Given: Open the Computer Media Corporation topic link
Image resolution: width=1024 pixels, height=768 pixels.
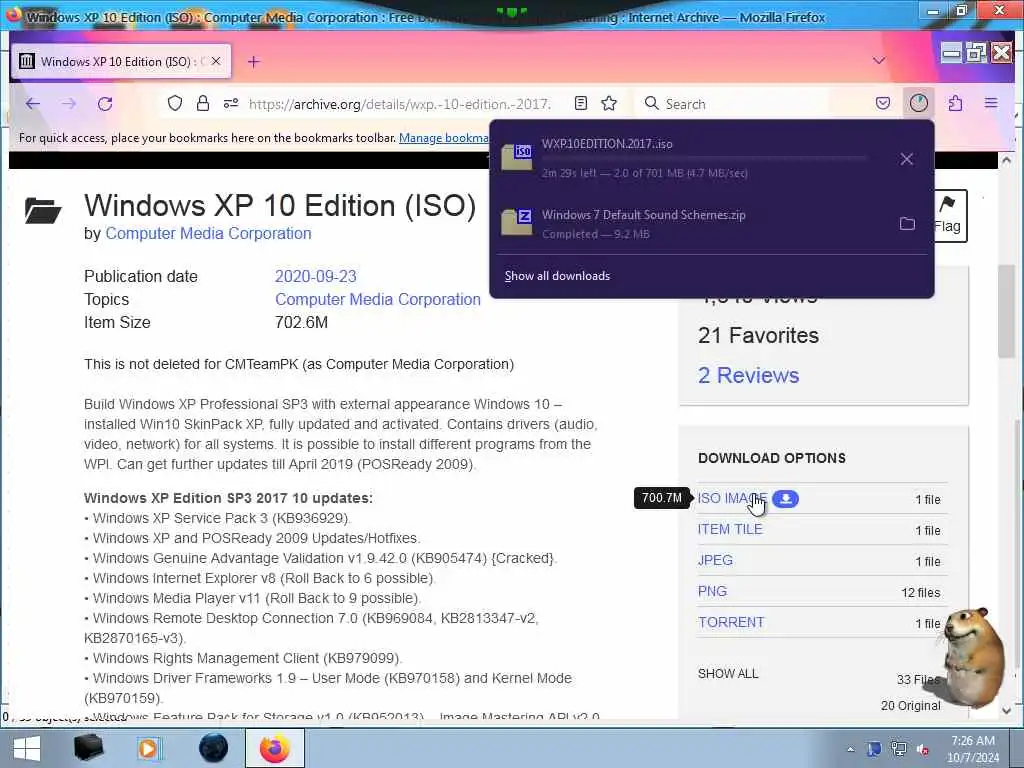Looking at the screenshot, I should [x=377, y=299].
